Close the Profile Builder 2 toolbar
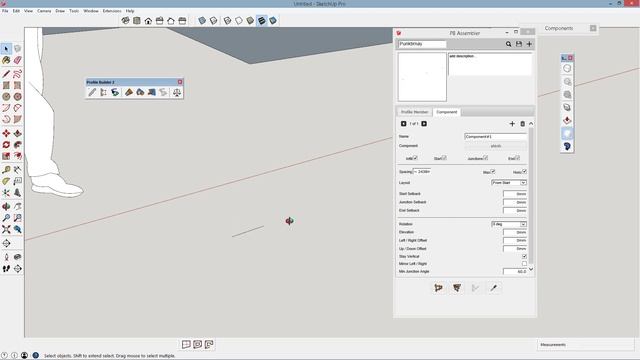The width and height of the screenshot is (640, 360). click(x=180, y=82)
